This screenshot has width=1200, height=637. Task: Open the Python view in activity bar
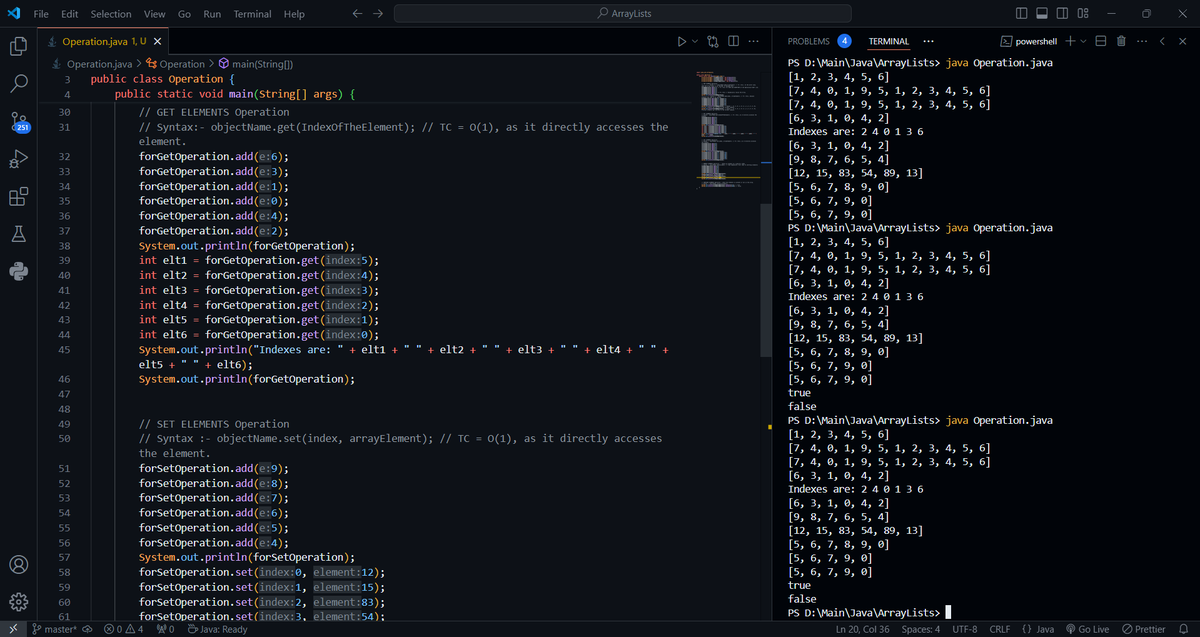[x=20, y=272]
